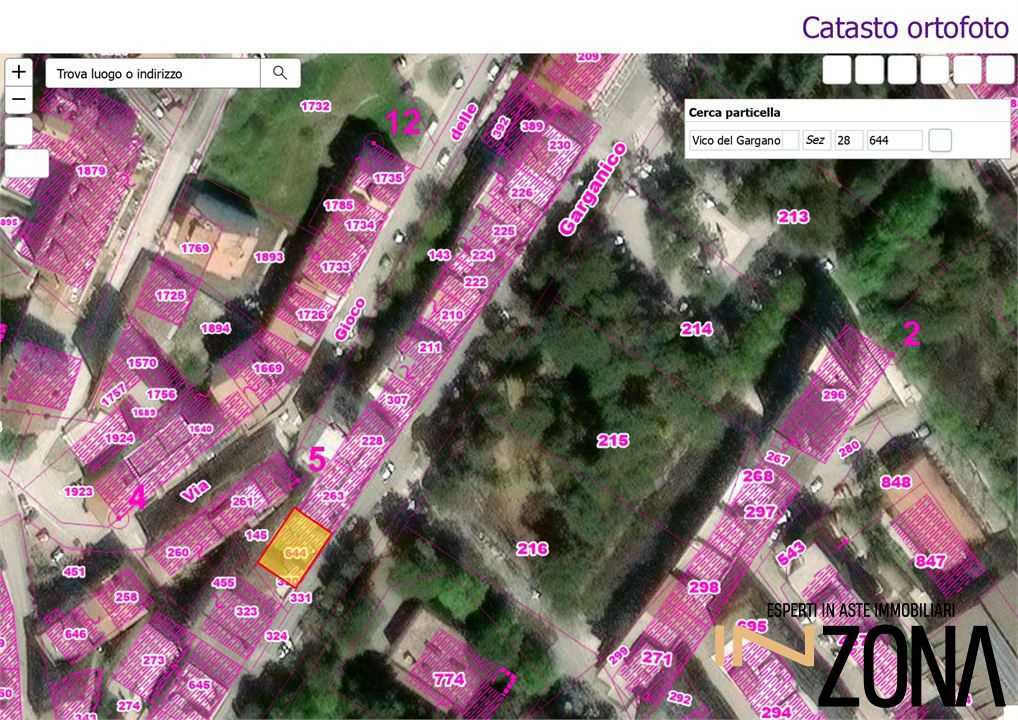Click the magnifying glass search icon
This screenshot has height=720, width=1018.
tap(280, 73)
